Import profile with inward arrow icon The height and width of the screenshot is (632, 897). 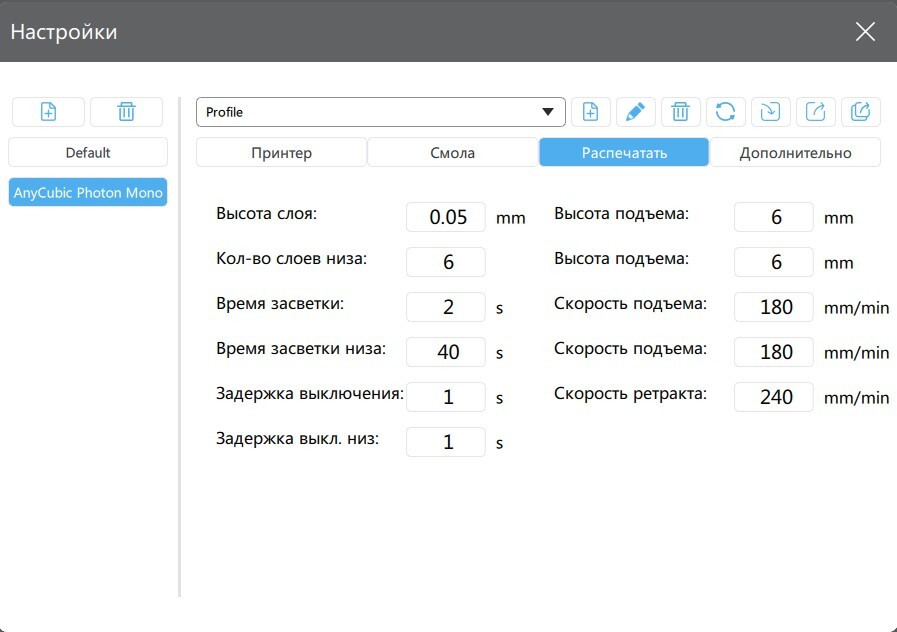[771, 112]
